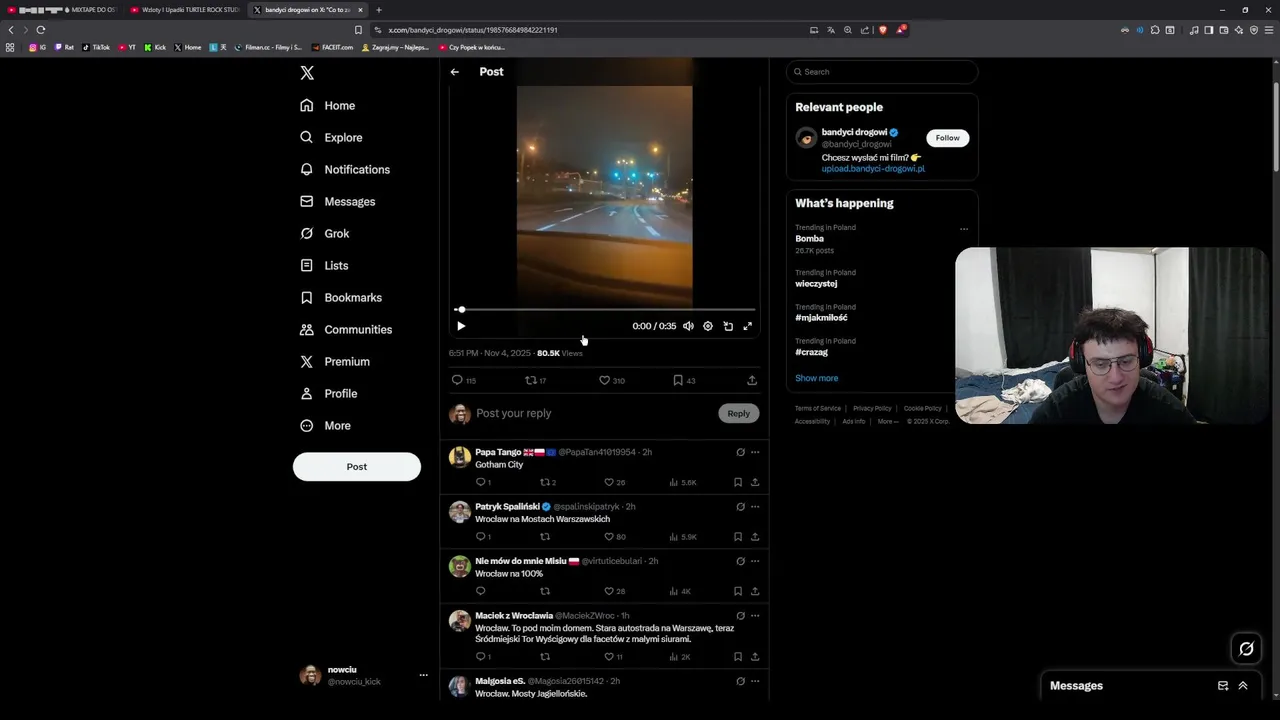Open more options on Patryk Spaliński's reply

(x=755, y=507)
